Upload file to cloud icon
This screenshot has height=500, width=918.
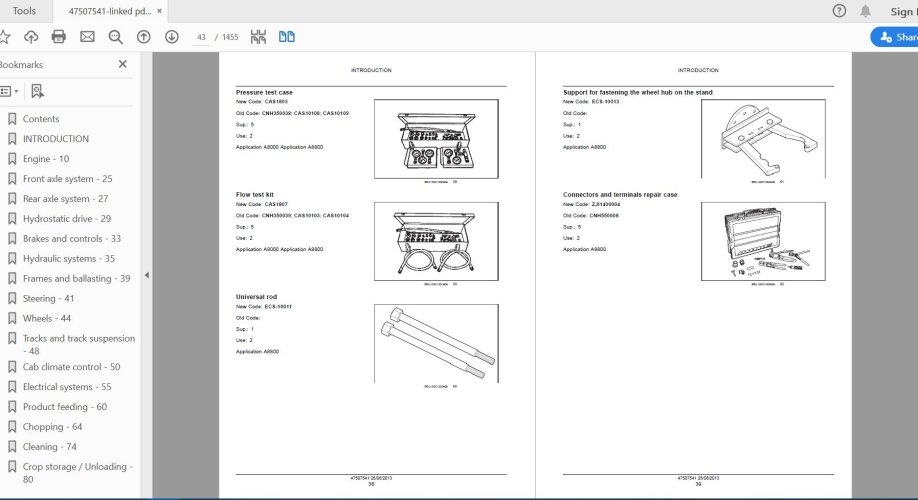(31, 37)
